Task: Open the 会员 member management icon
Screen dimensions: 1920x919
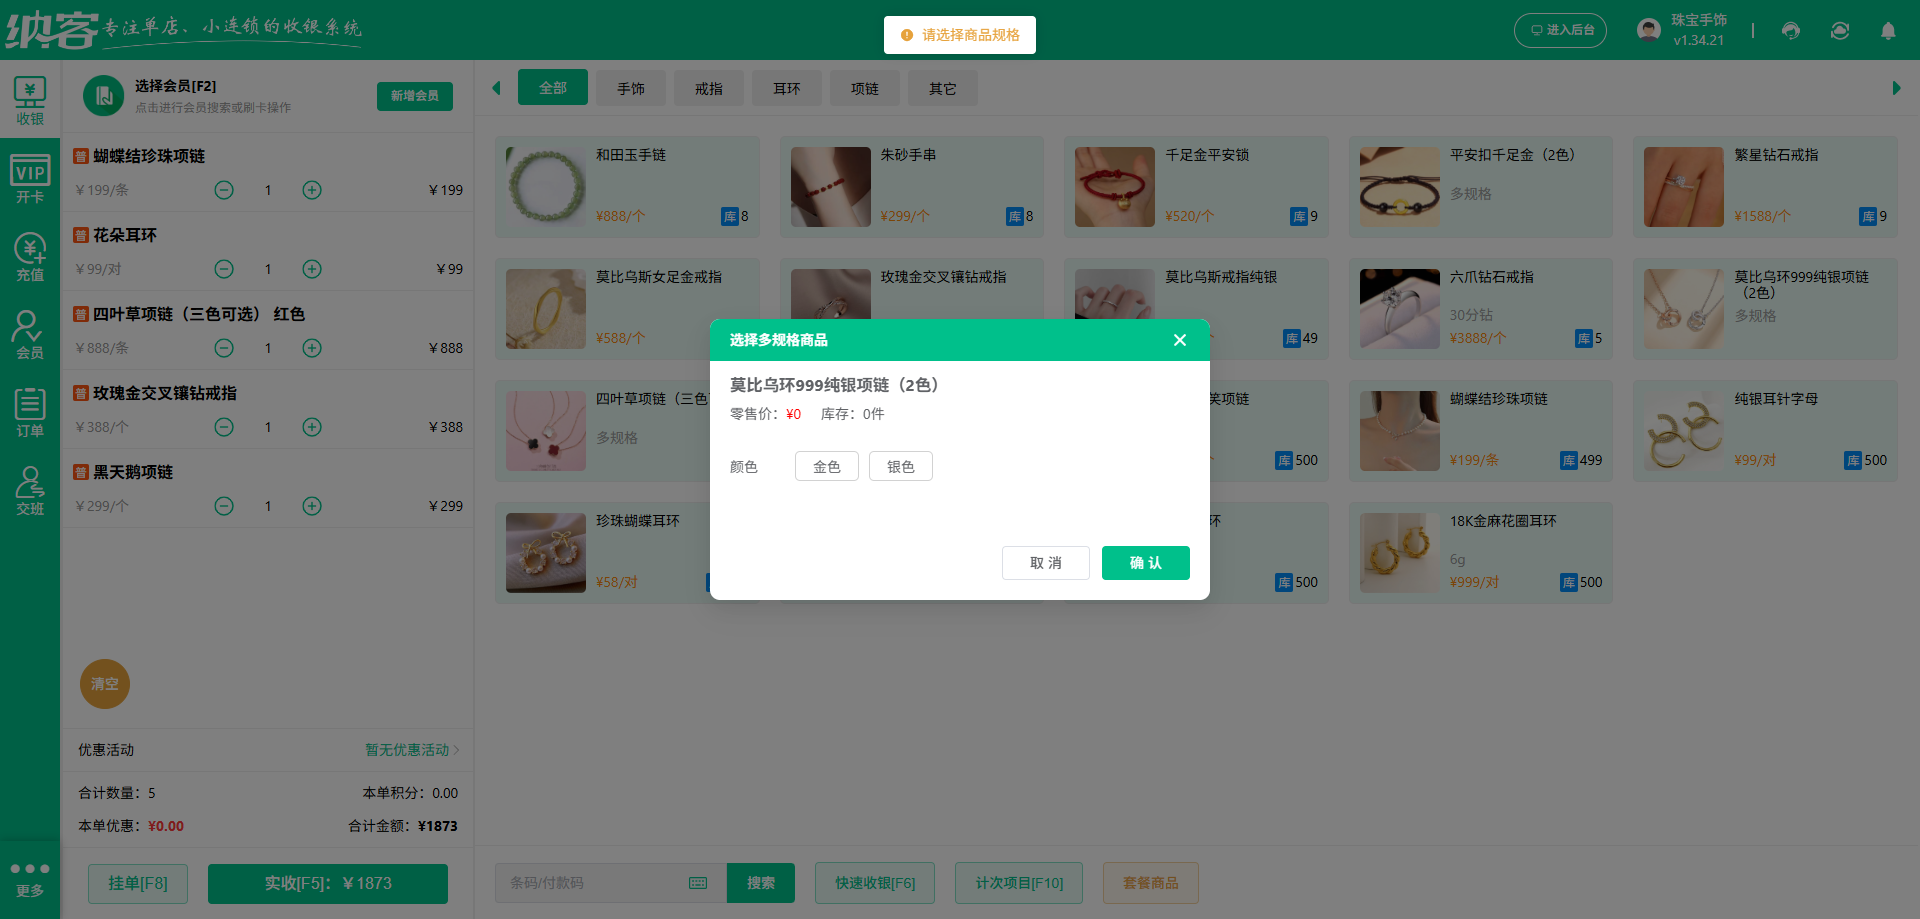Action: [30, 333]
